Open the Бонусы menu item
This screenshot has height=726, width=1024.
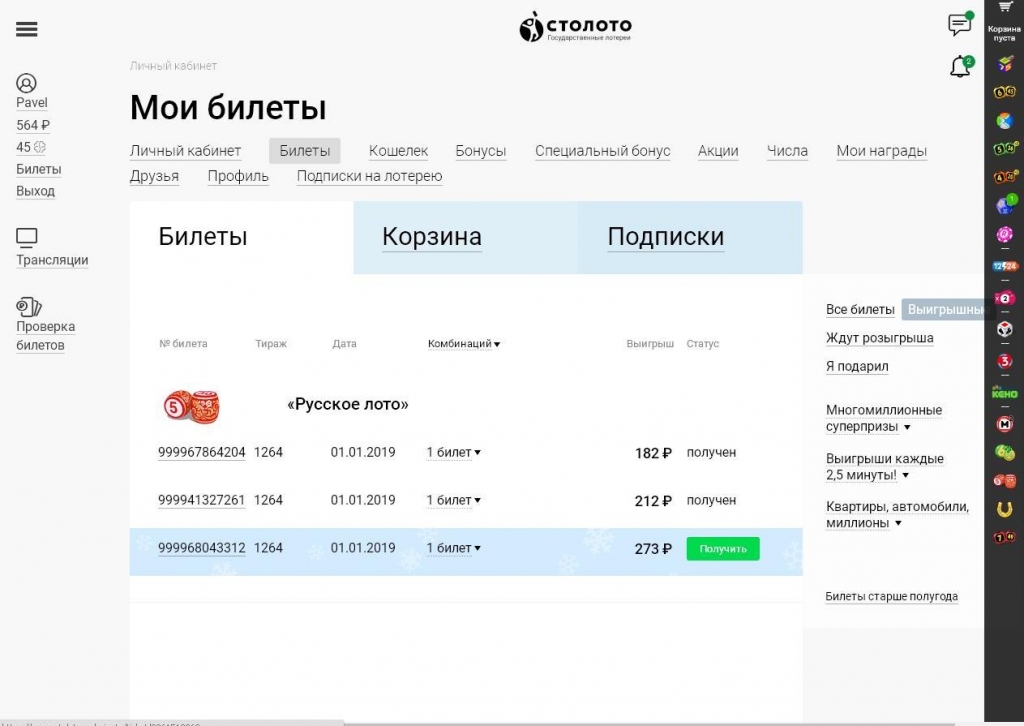tap(481, 151)
